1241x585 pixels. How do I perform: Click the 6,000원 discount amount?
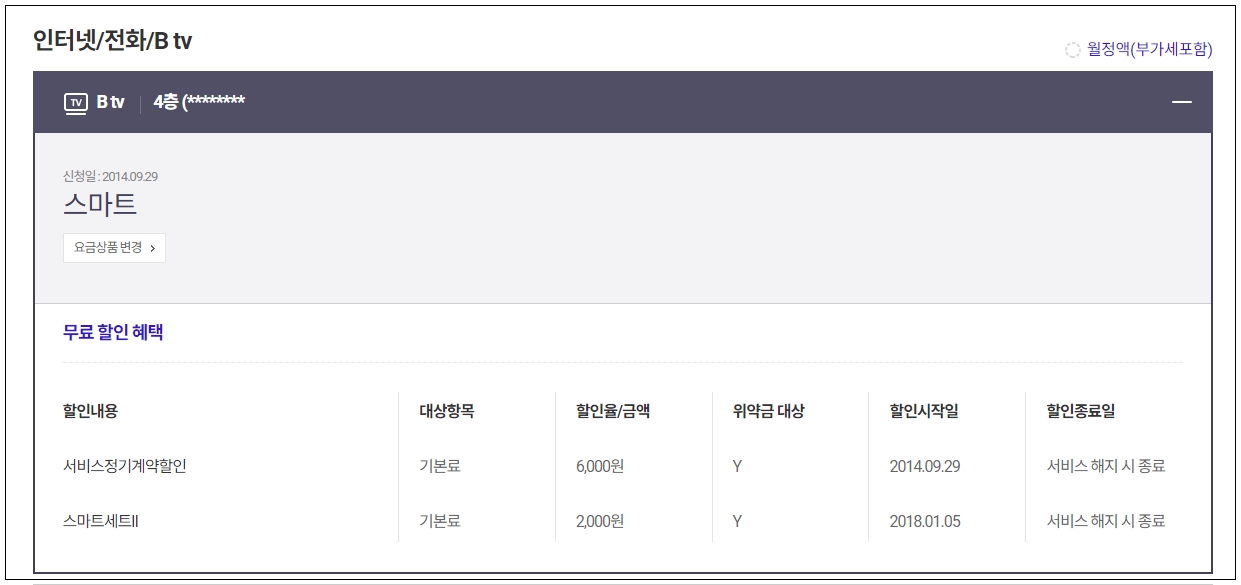click(x=600, y=466)
